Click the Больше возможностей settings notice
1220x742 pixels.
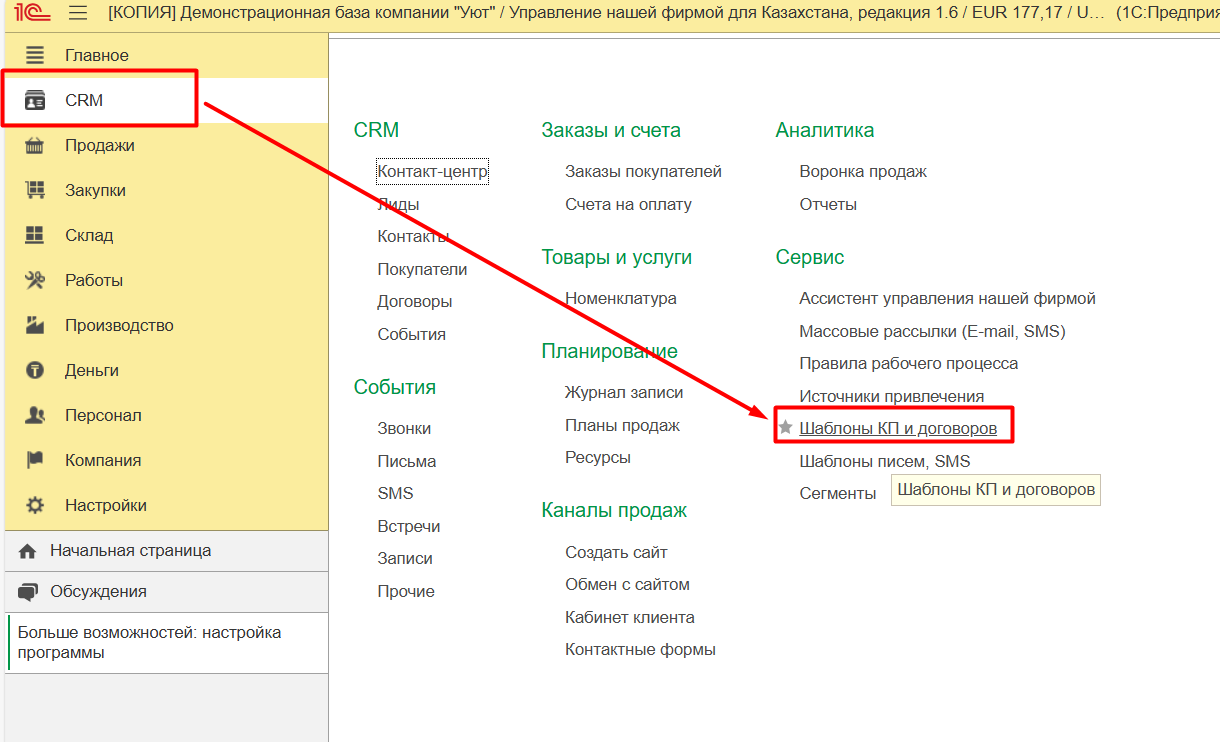click(x=150, y=643)
